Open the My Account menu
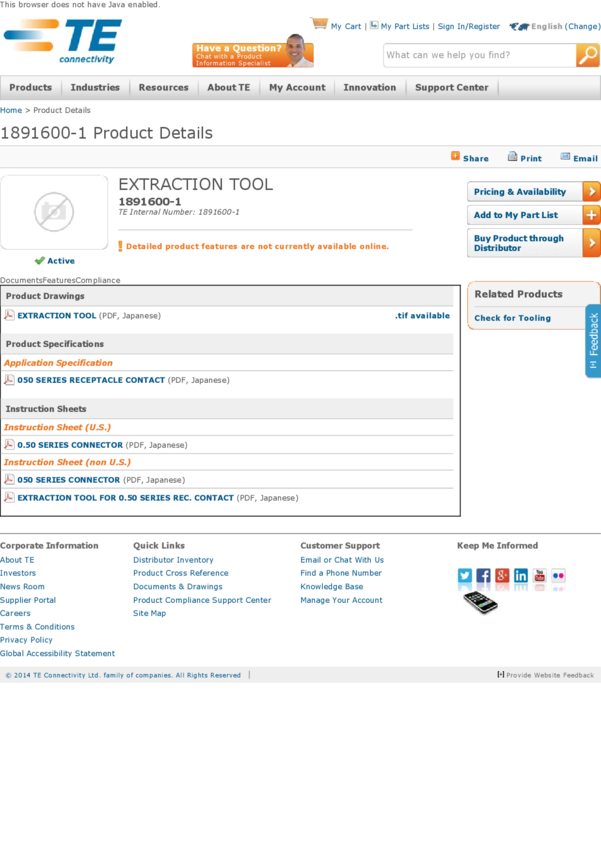Image resolution: width=601 pixels, height=850 pixels. (297, 87)
